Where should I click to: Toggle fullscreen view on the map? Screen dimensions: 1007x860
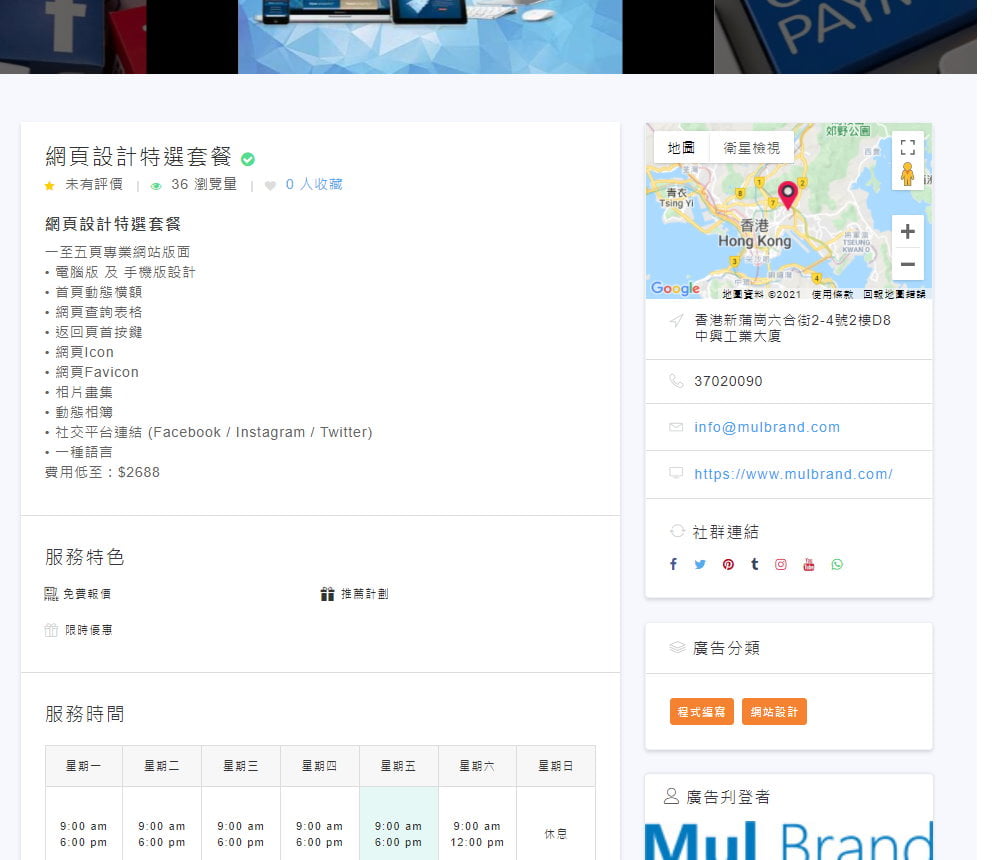(907, 148)
